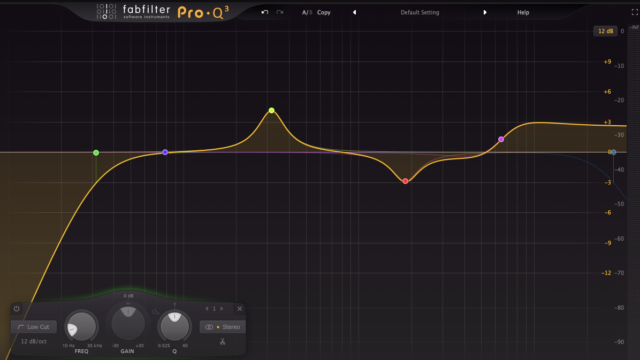
Task: Open the Default Setting preset menu
Action: [420, 12]
